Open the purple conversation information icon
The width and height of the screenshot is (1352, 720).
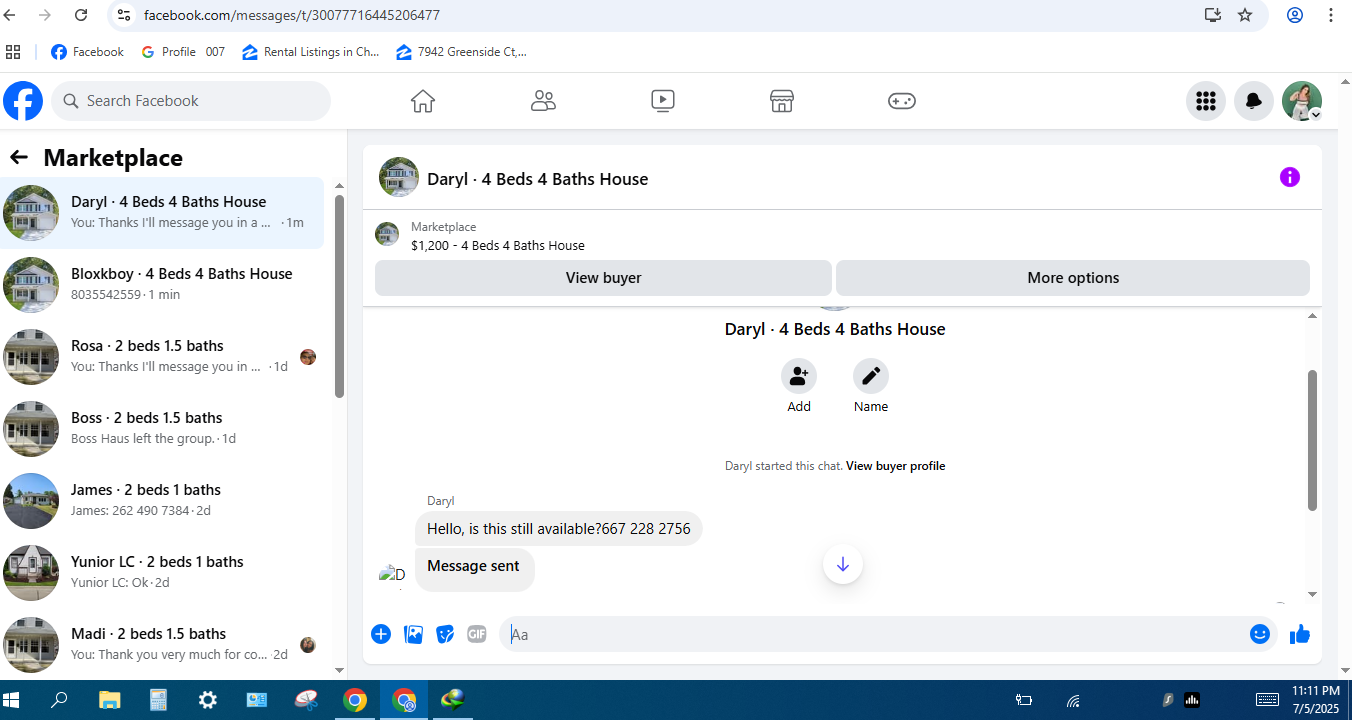coord(1290,177)
